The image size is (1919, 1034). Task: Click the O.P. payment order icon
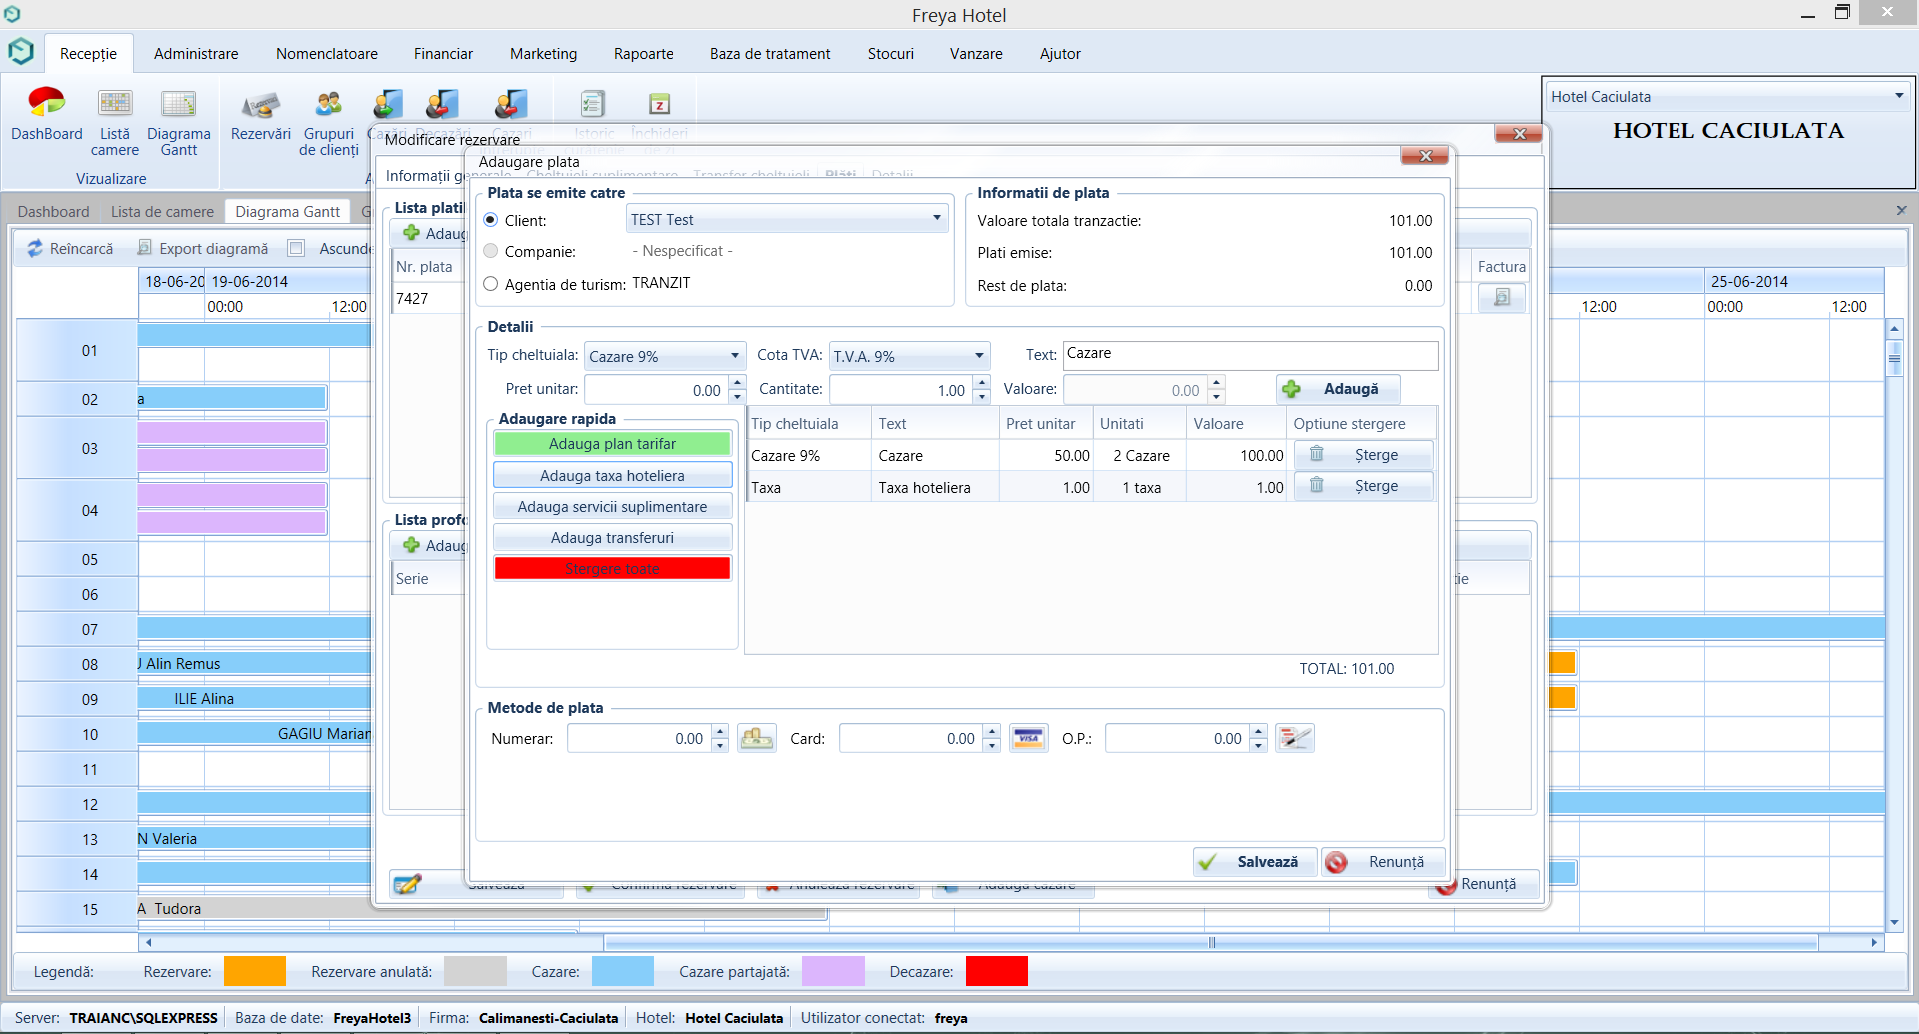[1295, 739]
